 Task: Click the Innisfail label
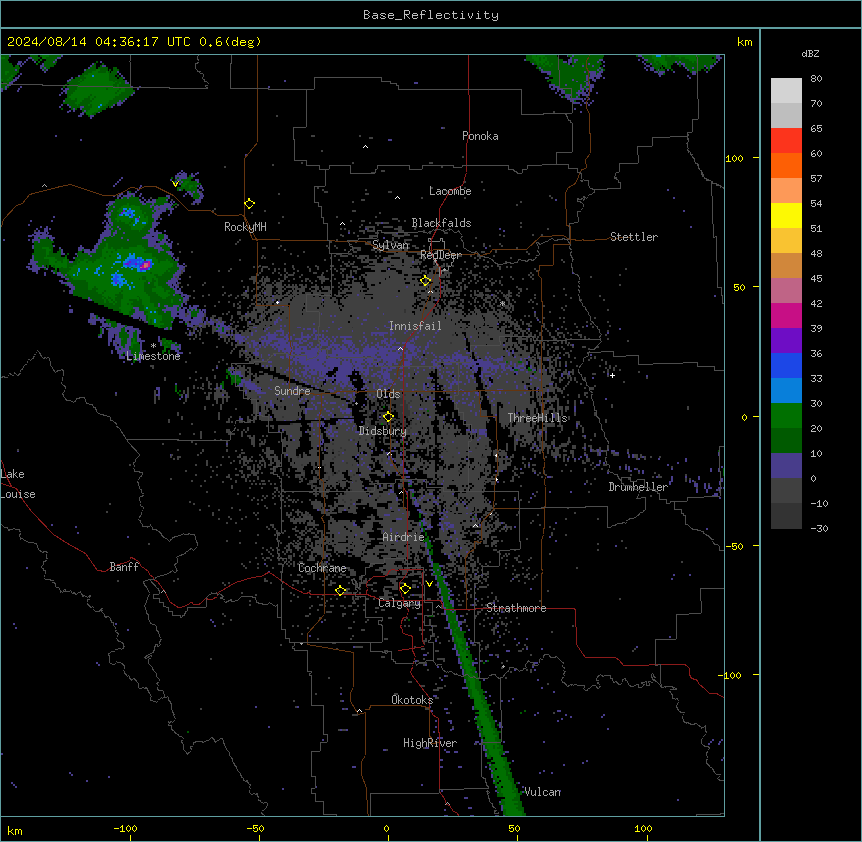click(x=415, y=326)
